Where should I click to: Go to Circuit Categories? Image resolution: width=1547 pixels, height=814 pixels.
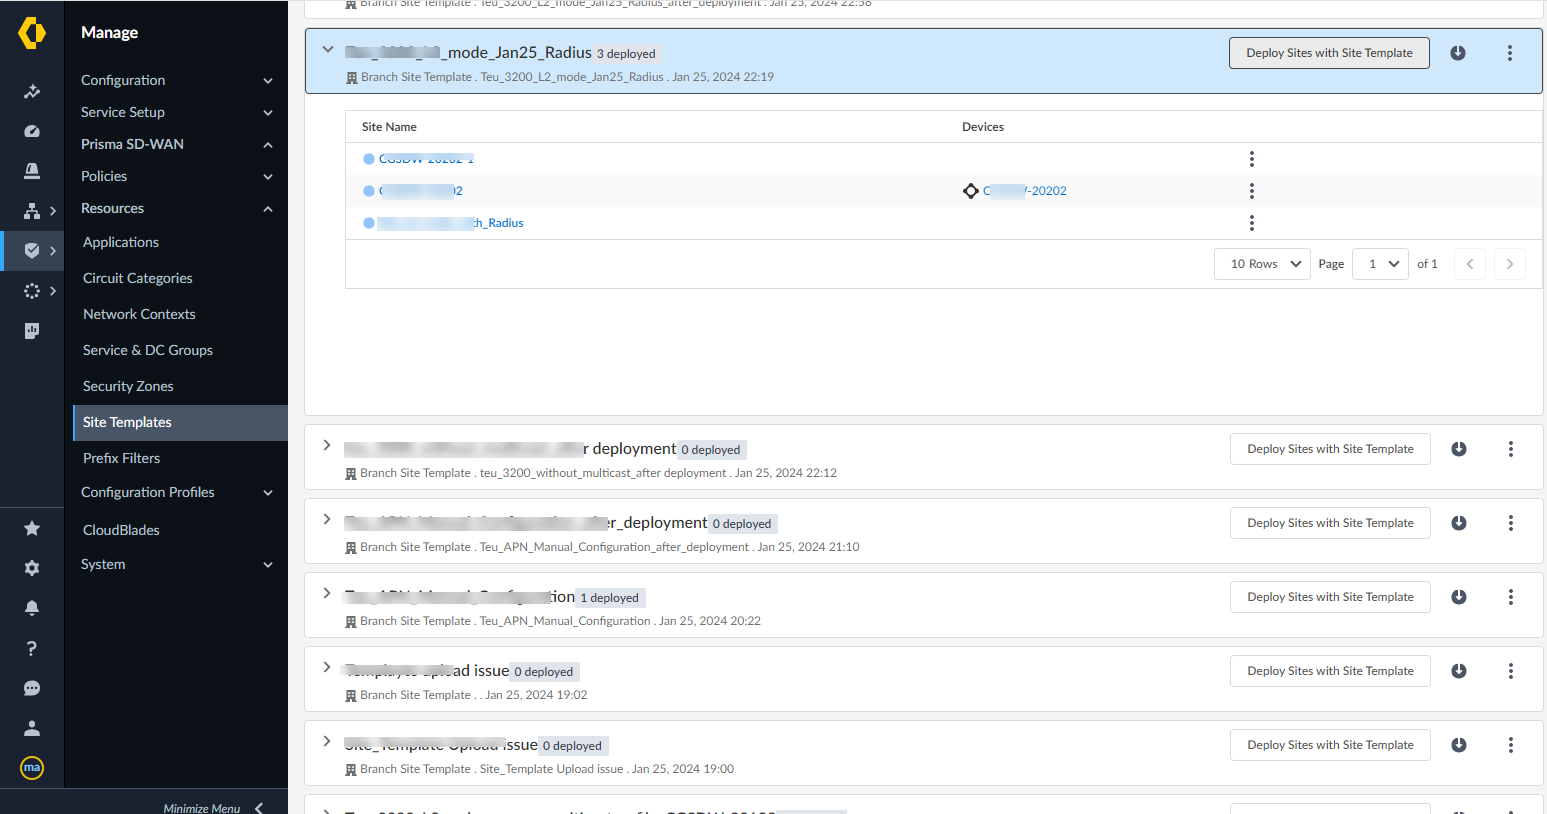[x=138, y=278]
